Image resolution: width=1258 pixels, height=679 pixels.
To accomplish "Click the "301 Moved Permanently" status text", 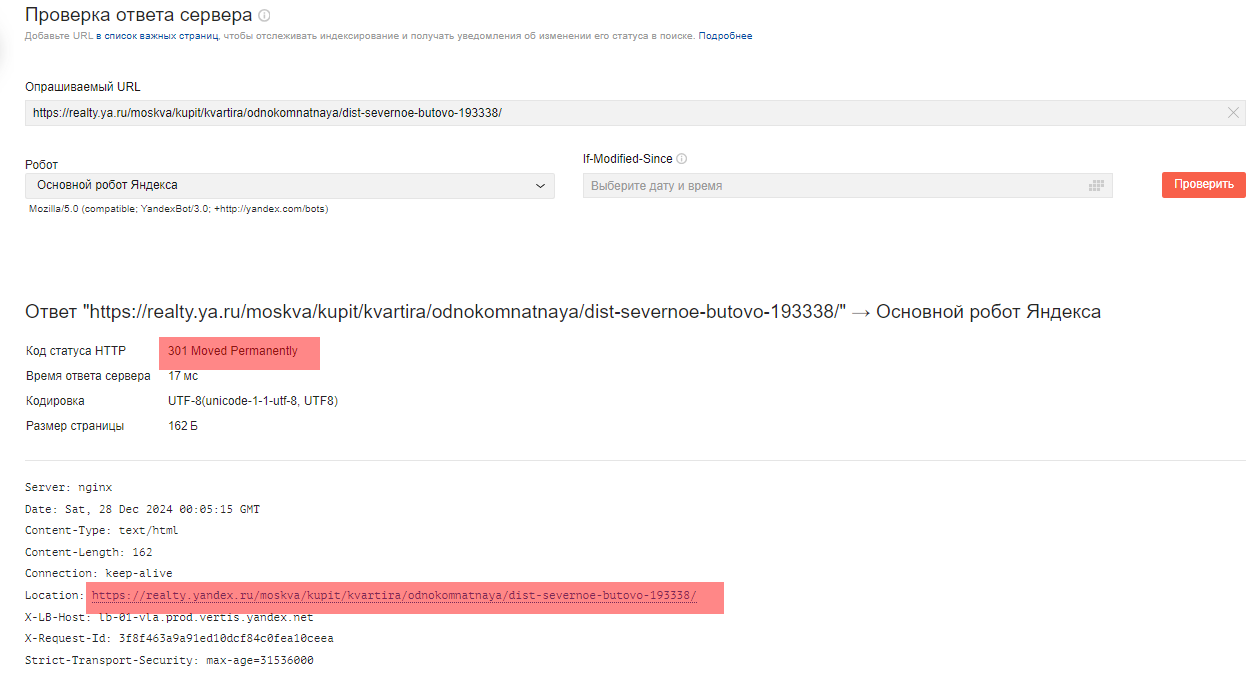I will 233,351.
